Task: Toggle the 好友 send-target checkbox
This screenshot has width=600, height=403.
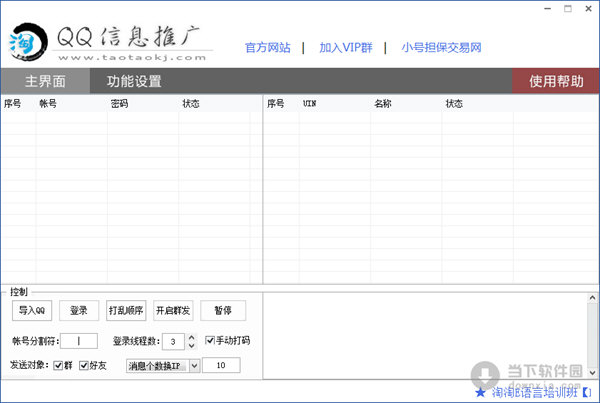Action: tap(83, 365)
